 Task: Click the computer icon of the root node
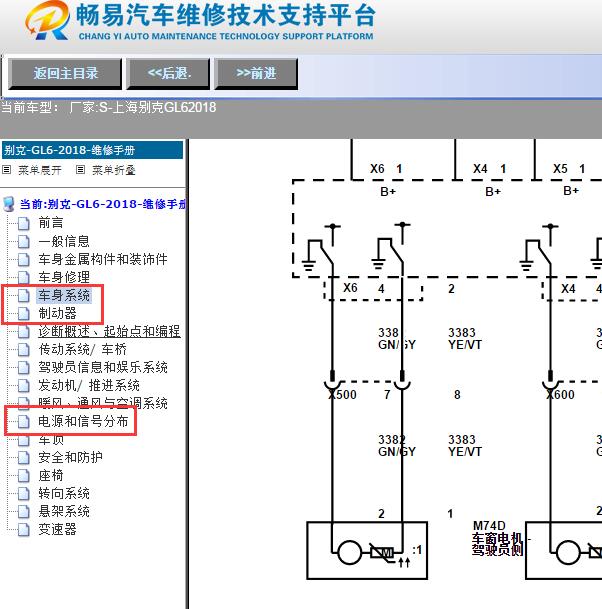[x=9, y=204]
